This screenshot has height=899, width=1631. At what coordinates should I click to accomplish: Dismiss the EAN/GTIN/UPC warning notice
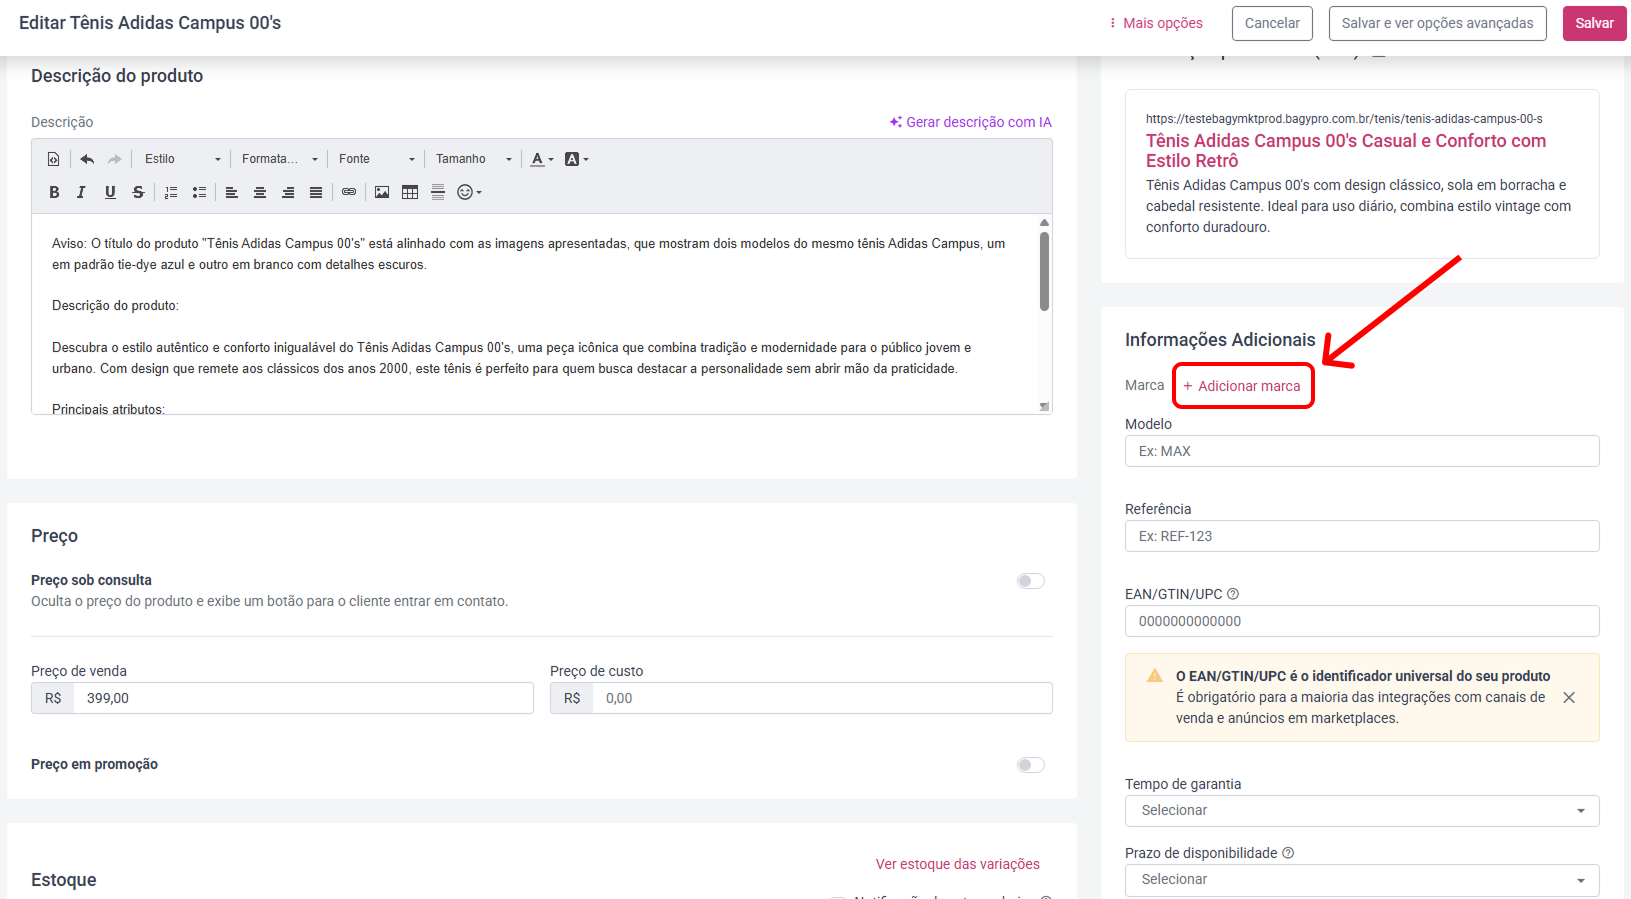point(1569,697)
